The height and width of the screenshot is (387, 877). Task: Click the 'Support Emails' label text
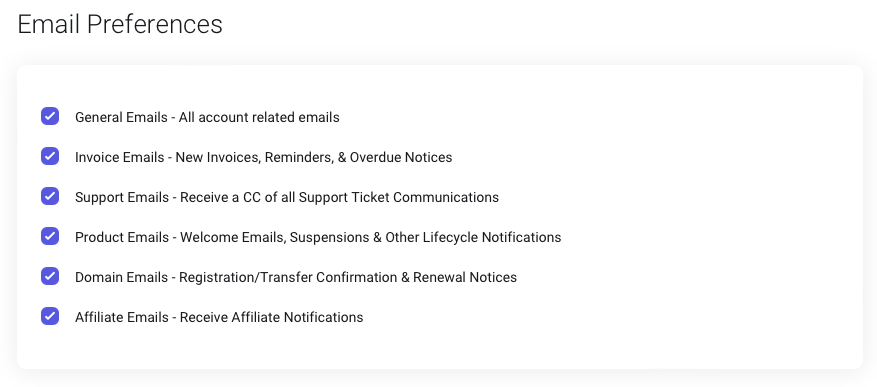pos(122,197)
